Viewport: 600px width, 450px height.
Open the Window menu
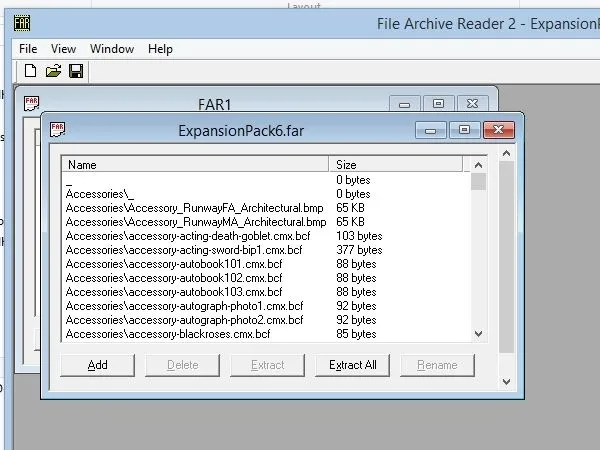112,49
